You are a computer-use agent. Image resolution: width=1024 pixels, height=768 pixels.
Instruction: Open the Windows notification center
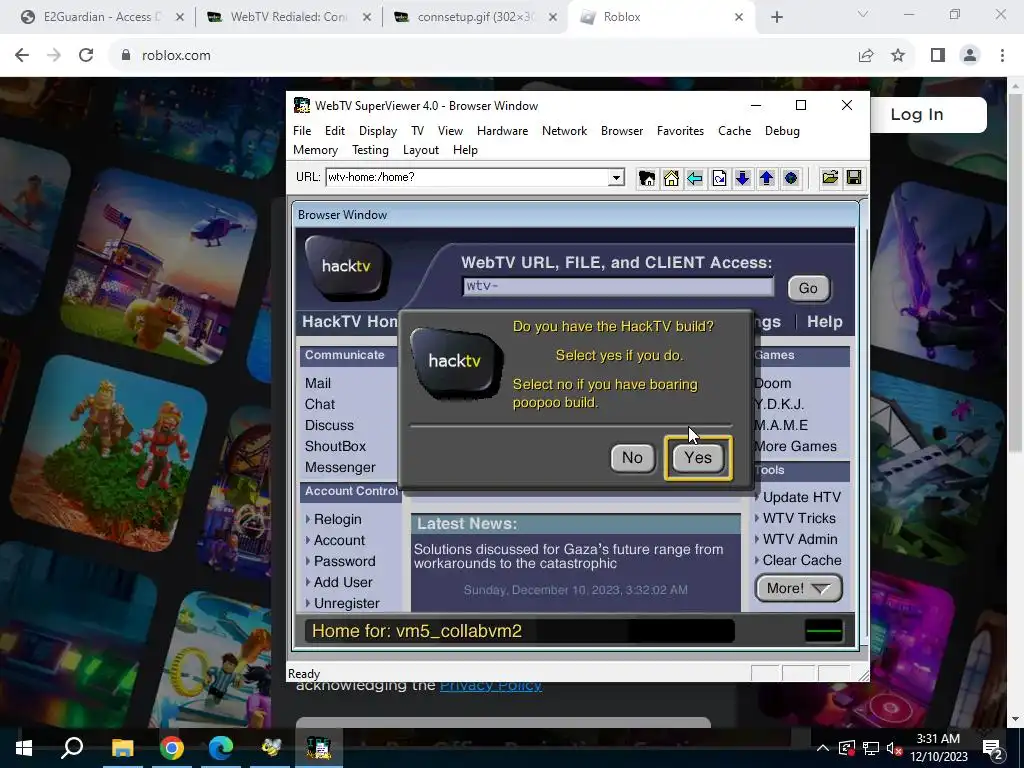click(x=993, y=748)
